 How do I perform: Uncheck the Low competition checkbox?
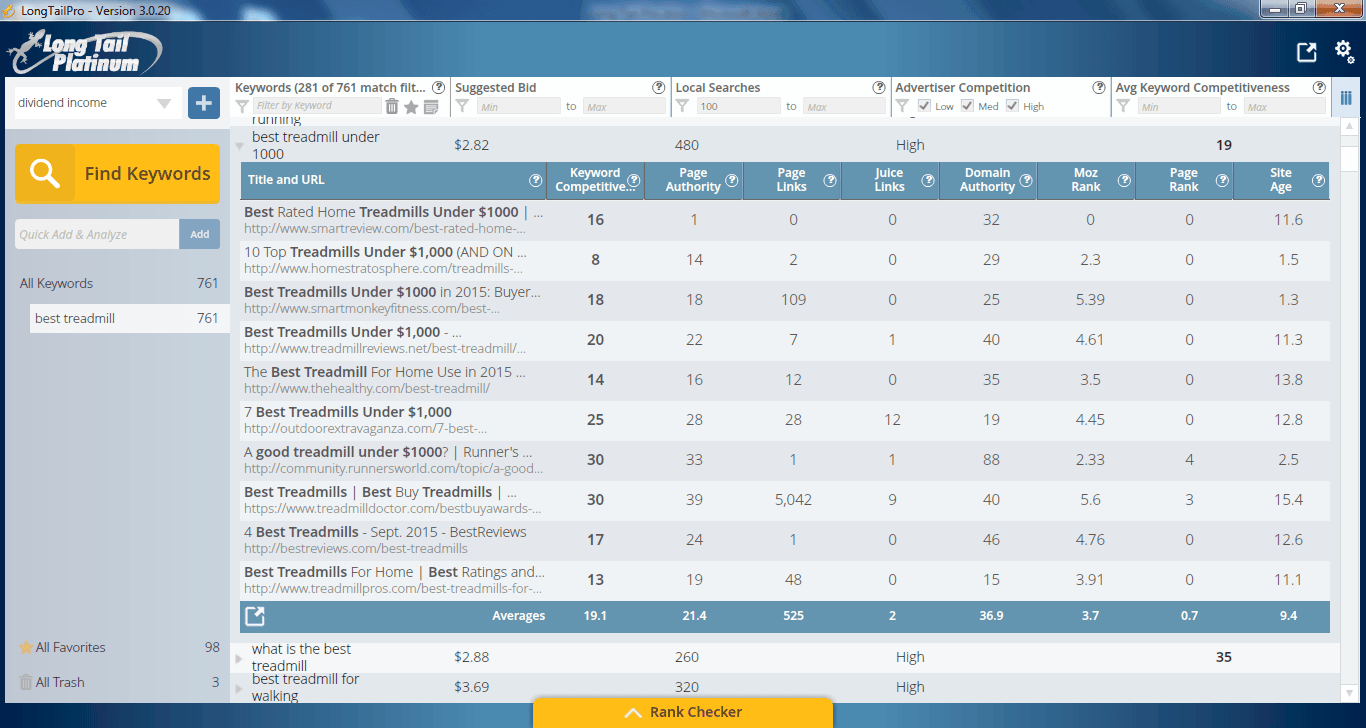(923, 106)
